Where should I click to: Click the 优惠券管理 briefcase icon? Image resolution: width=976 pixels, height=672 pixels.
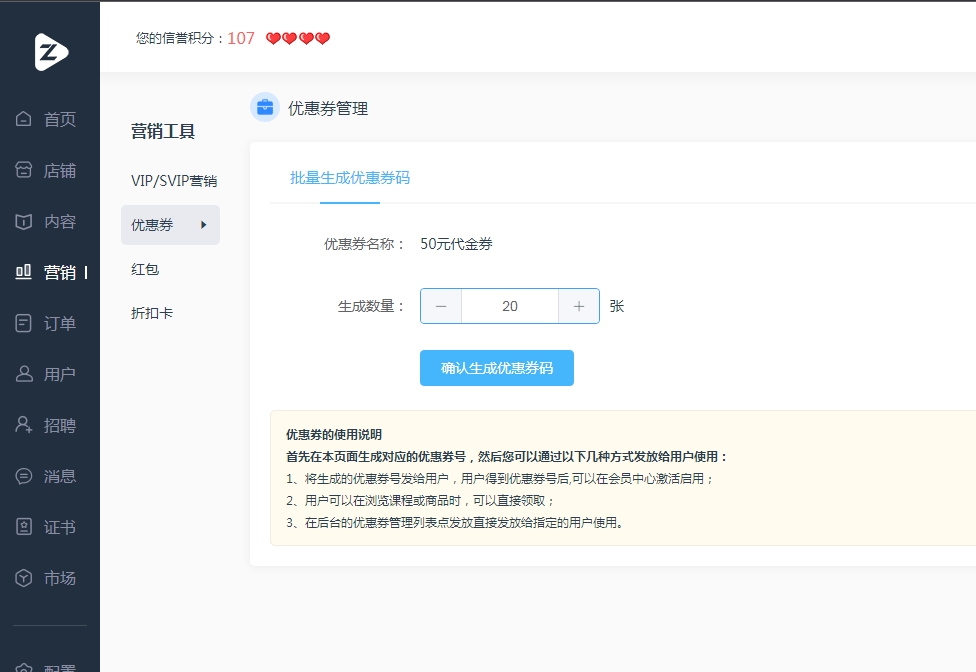[x=265, y=107]
